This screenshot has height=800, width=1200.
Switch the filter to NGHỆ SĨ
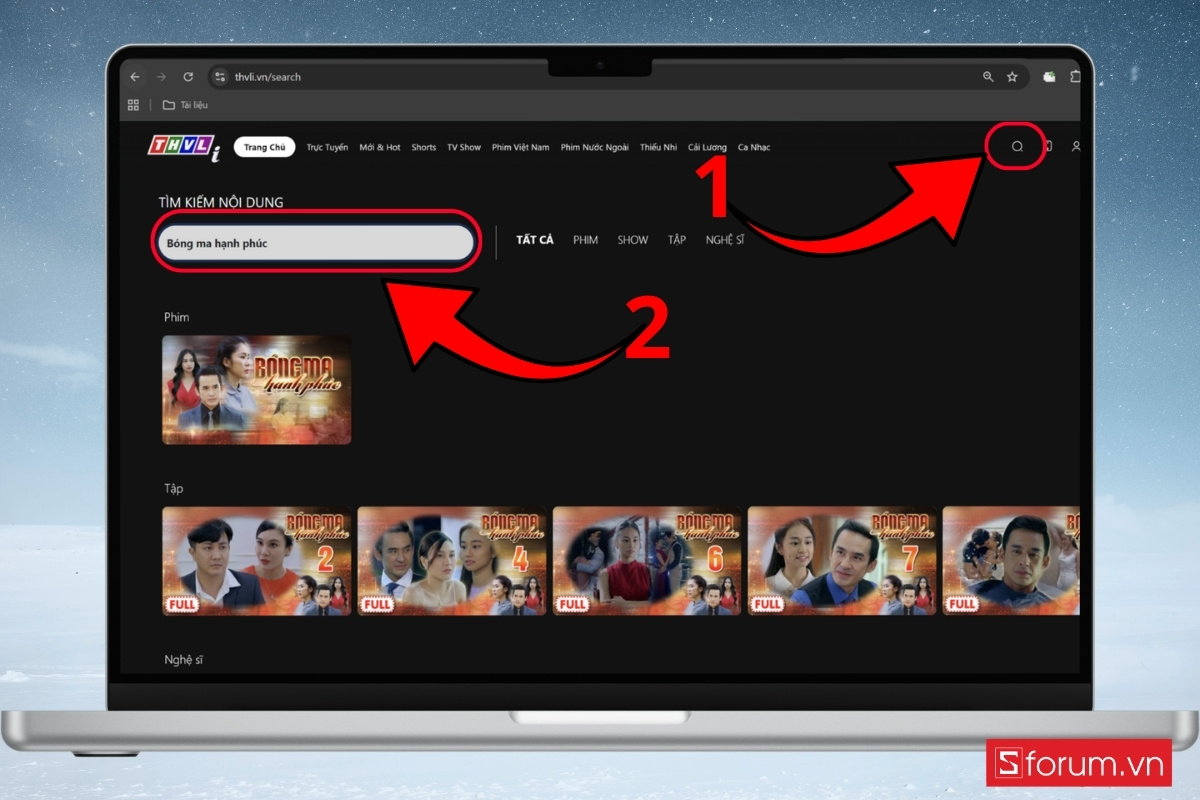coord(725,240)
